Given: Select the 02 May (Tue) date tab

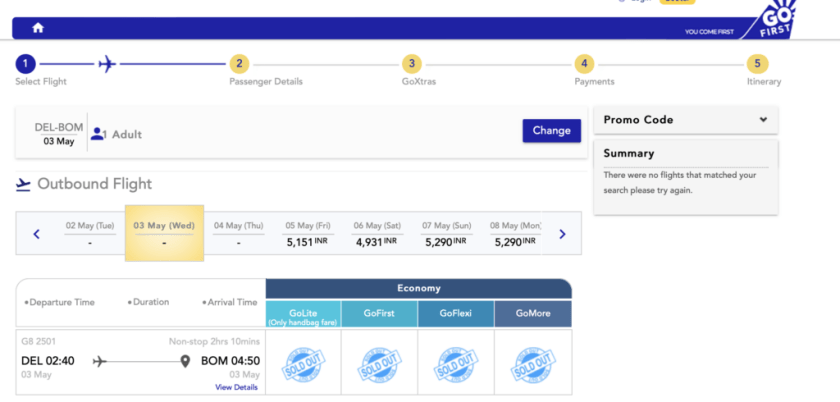Looking at the screenshot, I should [x=90, y=234].
